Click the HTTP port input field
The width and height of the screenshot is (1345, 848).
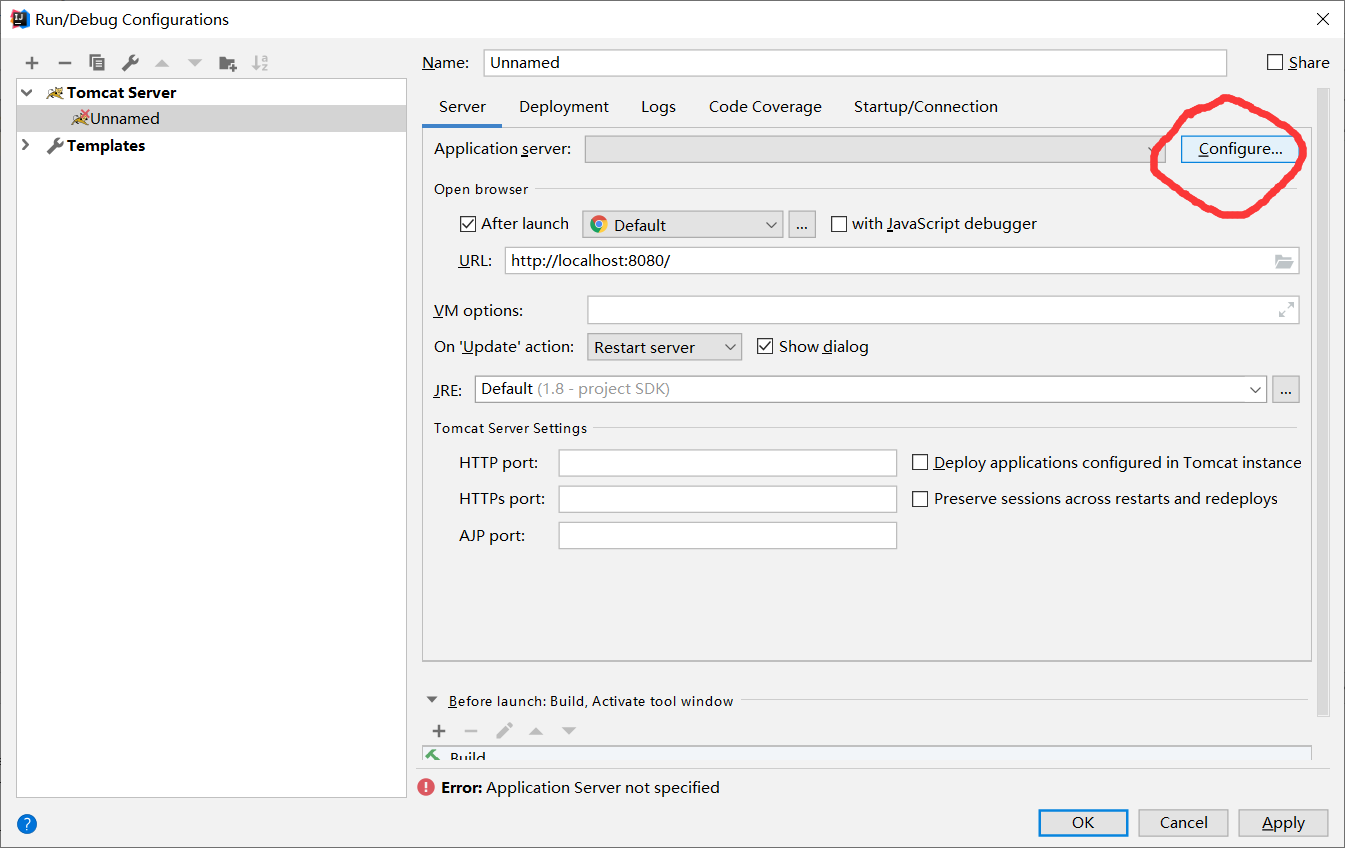[728, 463]
